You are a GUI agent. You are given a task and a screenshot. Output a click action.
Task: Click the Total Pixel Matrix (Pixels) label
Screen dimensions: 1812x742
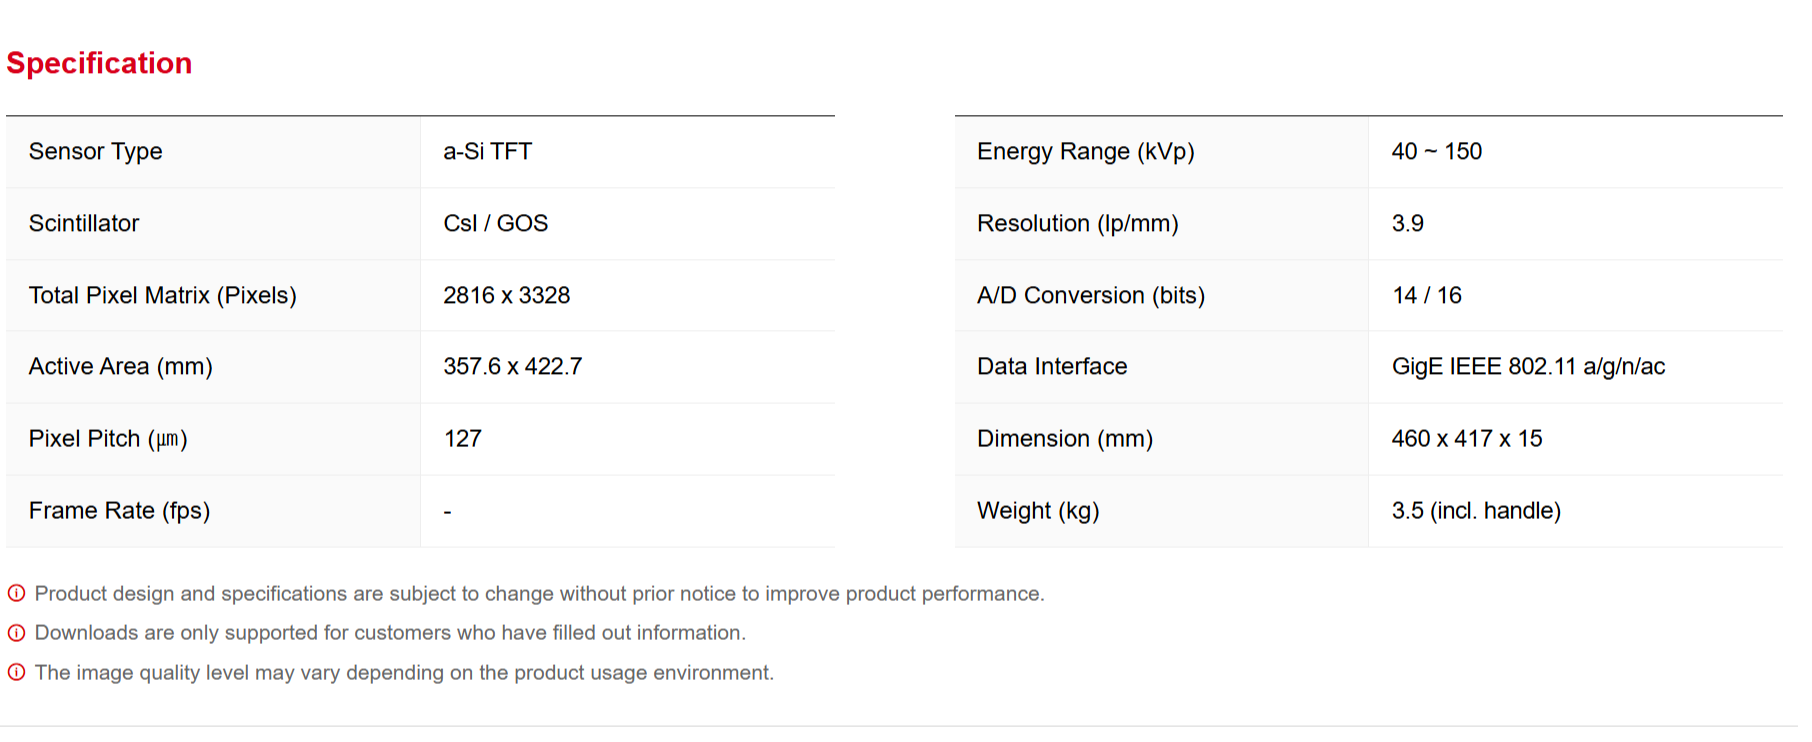tap(162, 296)
